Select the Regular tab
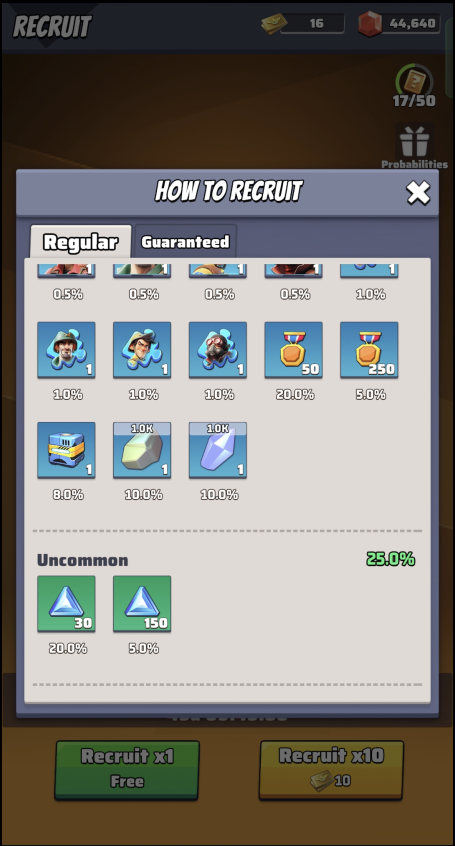This screenshot has width=455, height=846. coord(80,241)
